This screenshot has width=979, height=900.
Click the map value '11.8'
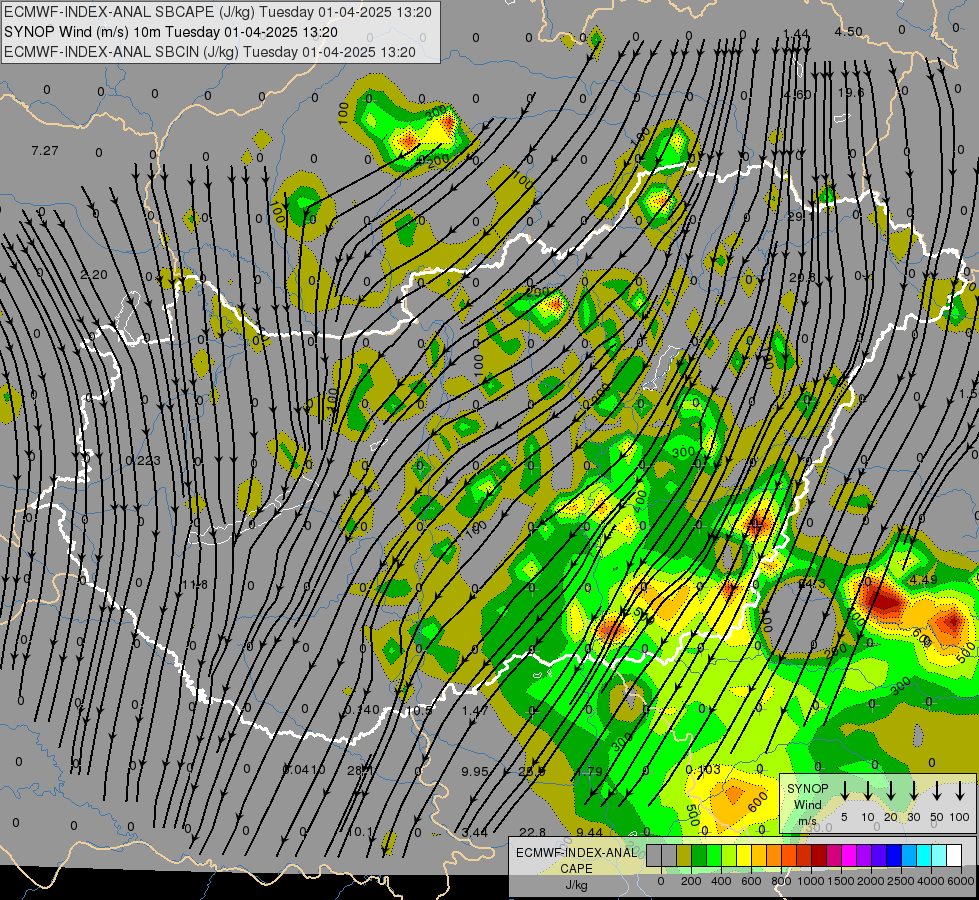195,585
